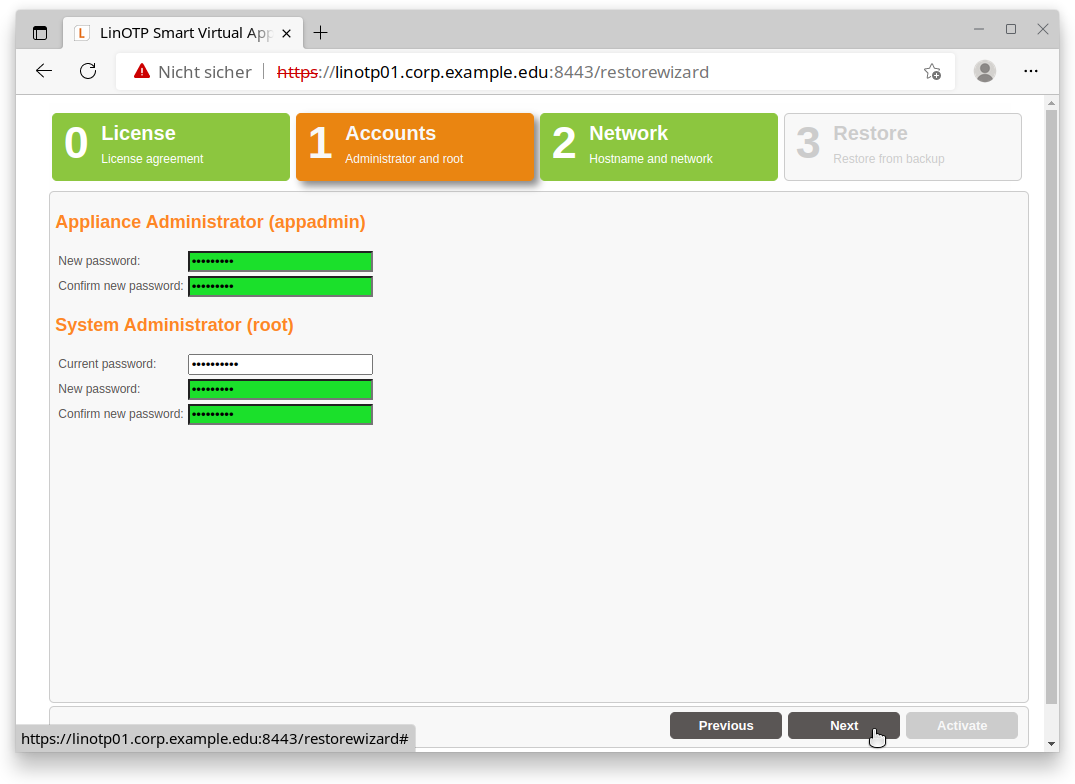1075x784 pixels.
Task: Select the Restore from backup step
Action: tap(902, 147)
